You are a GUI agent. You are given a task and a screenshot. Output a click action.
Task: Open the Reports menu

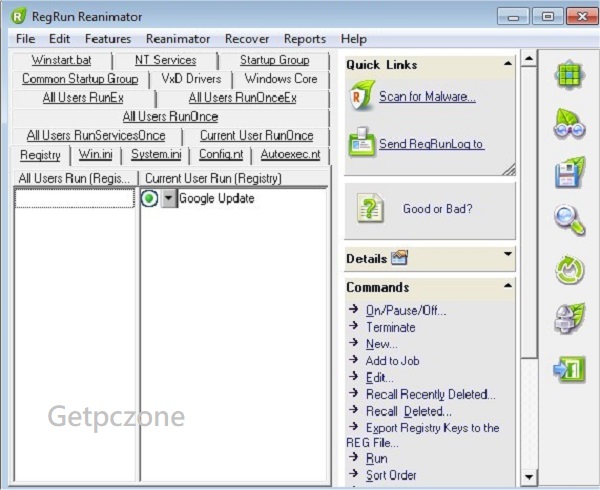(305, 39)
